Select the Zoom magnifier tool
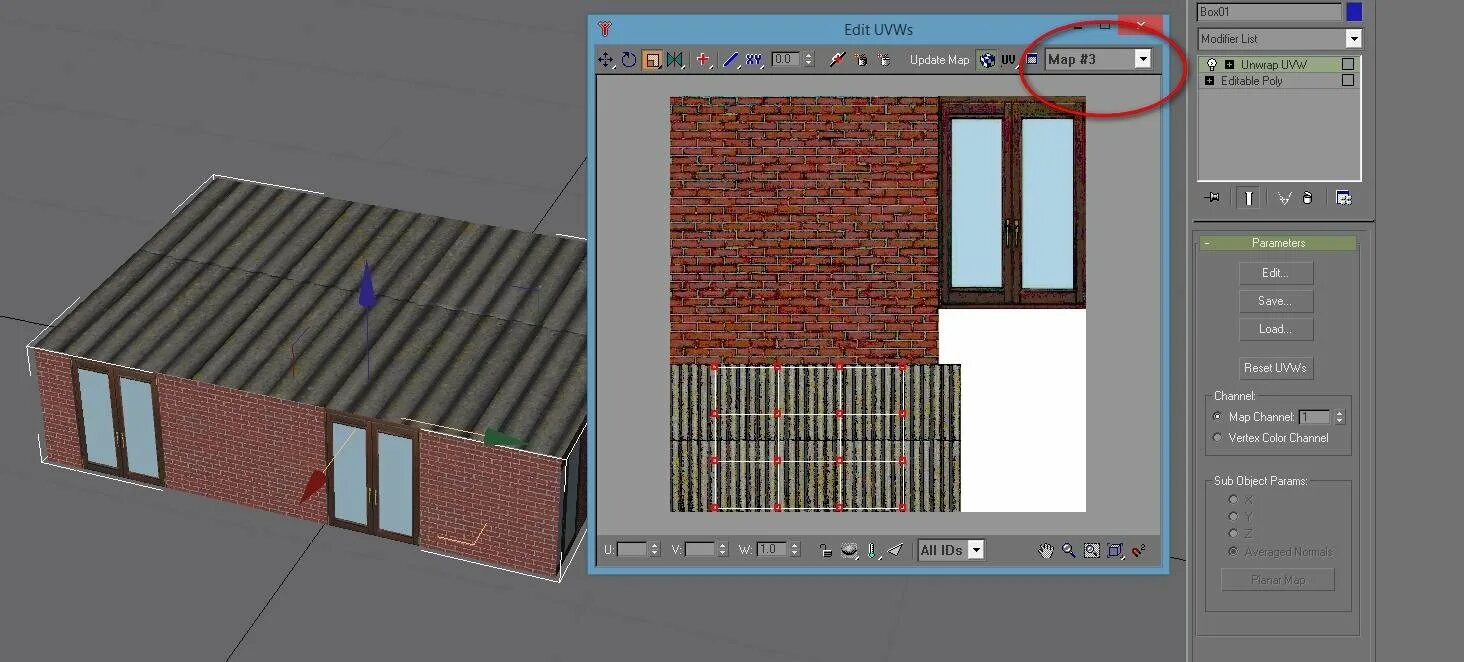Image resolution: width=1464 pixels, height=662 pixels. coord(1069,550)
